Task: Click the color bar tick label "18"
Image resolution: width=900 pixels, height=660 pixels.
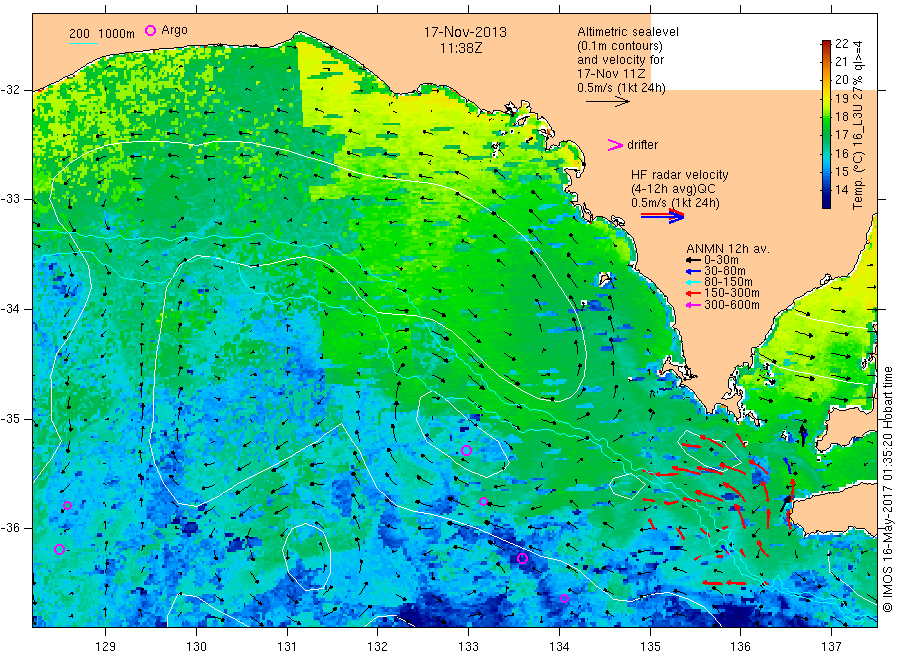Action: click(x=841, y=117)
